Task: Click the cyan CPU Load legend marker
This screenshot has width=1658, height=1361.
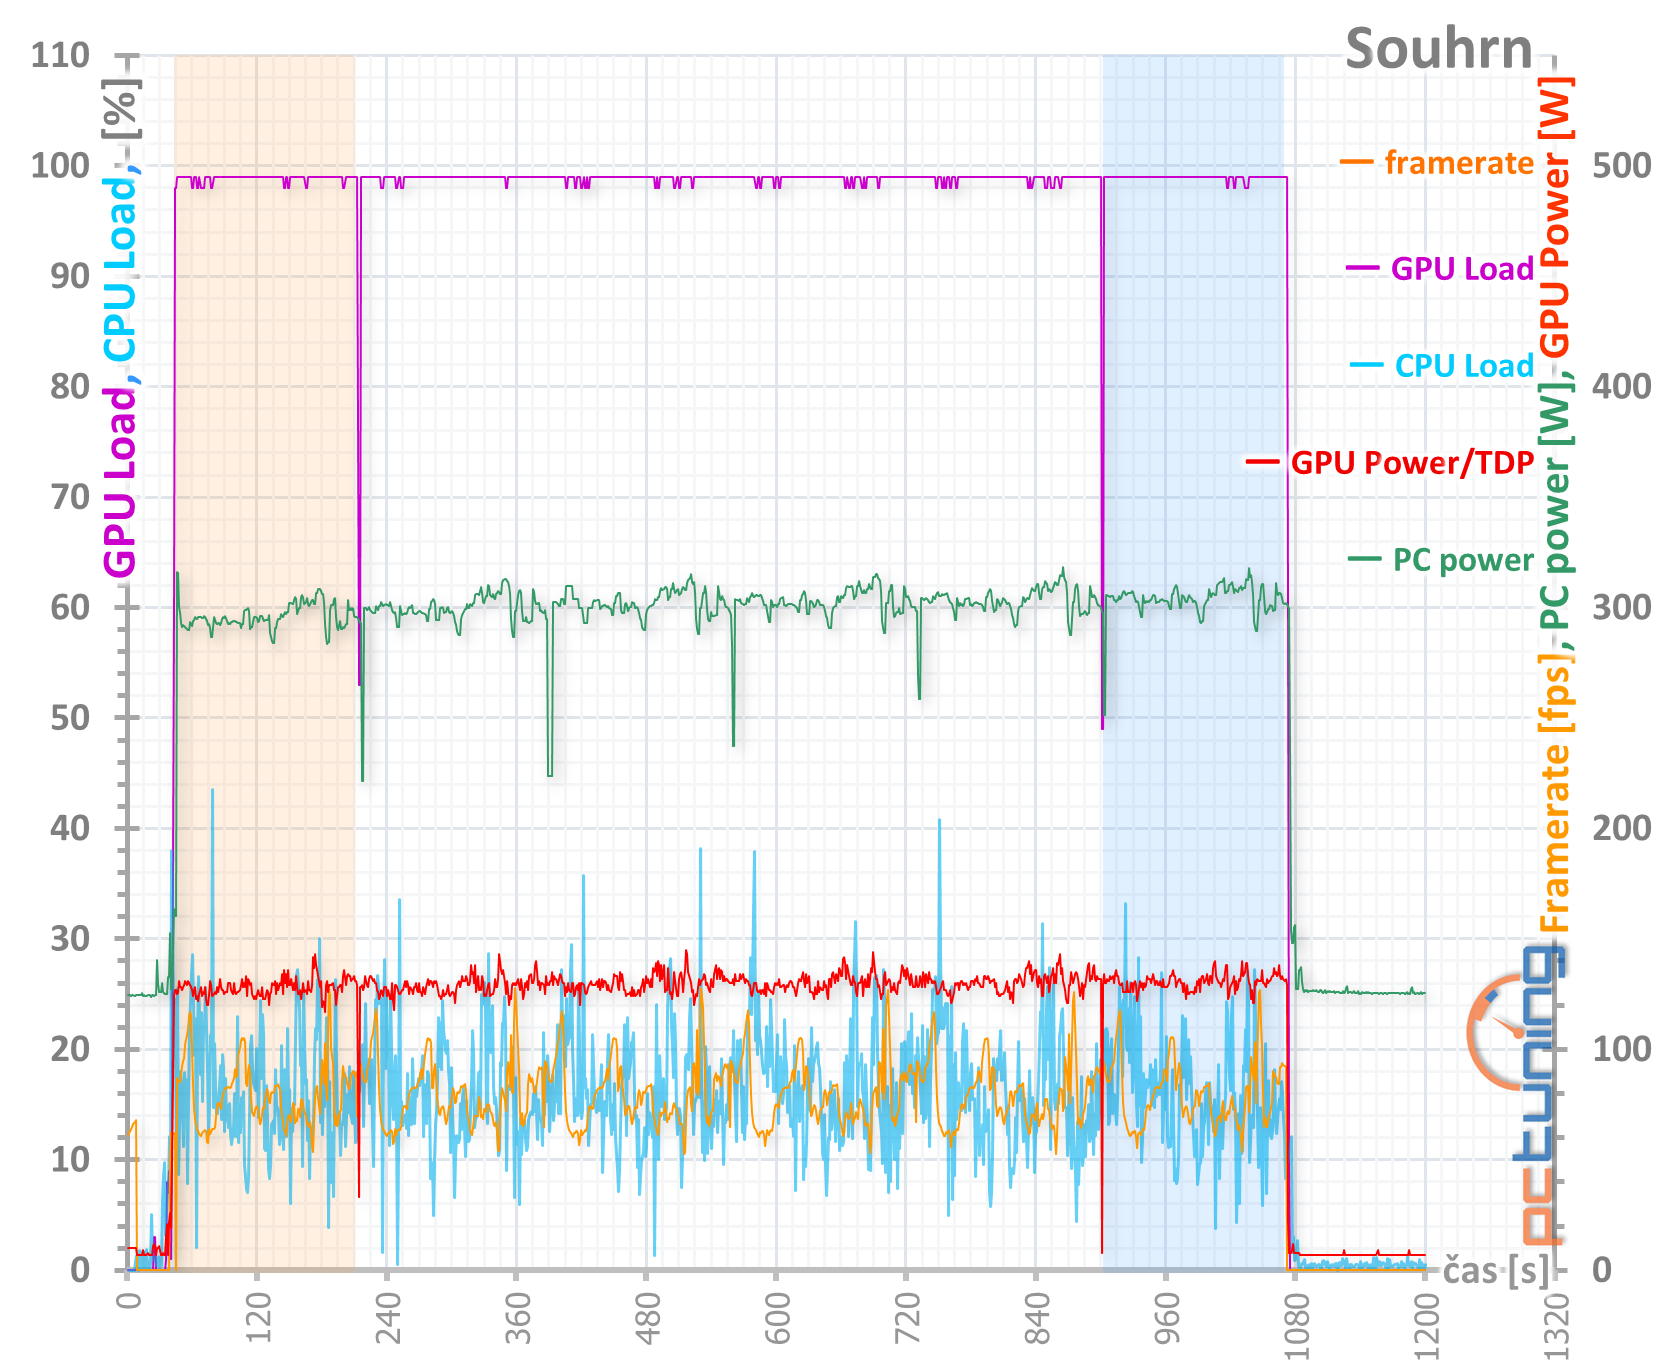Action: (1366, 364)
